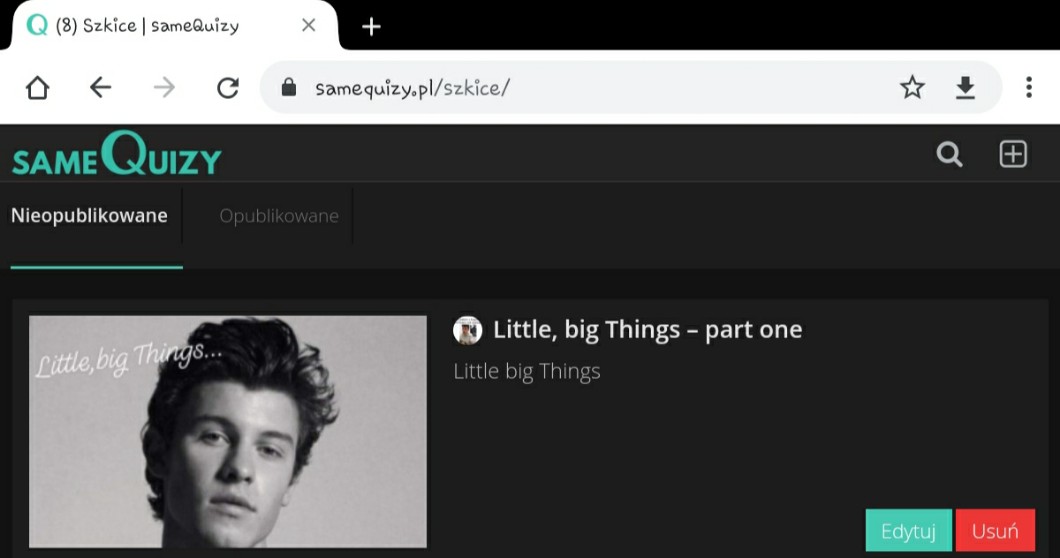Viewport: 1060px width, 558px height.
Task: Open a new browser tab
Action: click(x=371, y=26)
